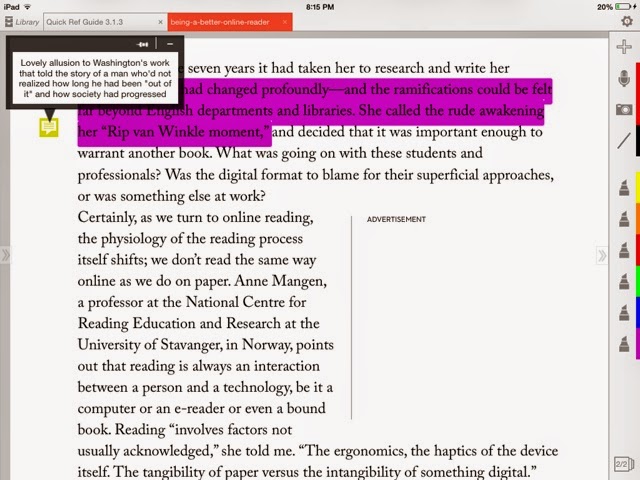Open the Library panel
This screenshot has width=640, height=480.
tap(22, 22)
